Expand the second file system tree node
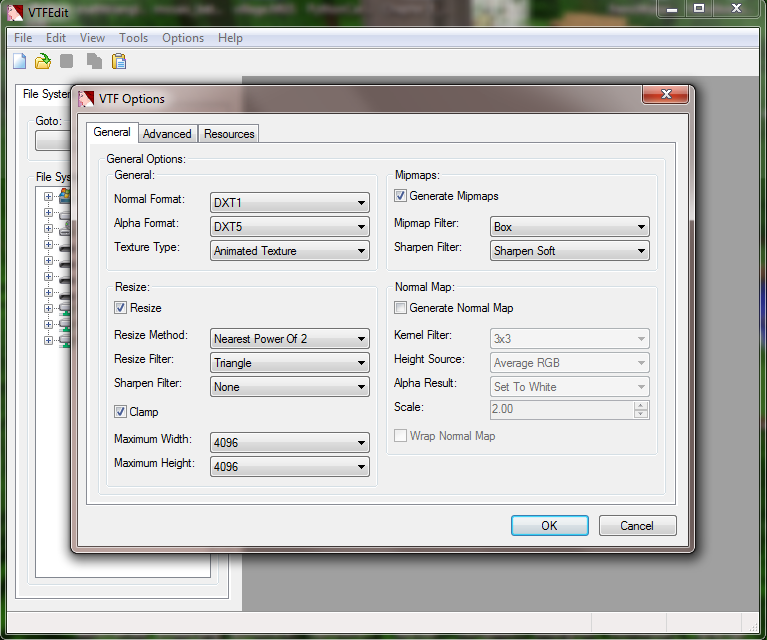The height and width of the screenshot is (640, 767). (48, 212)
